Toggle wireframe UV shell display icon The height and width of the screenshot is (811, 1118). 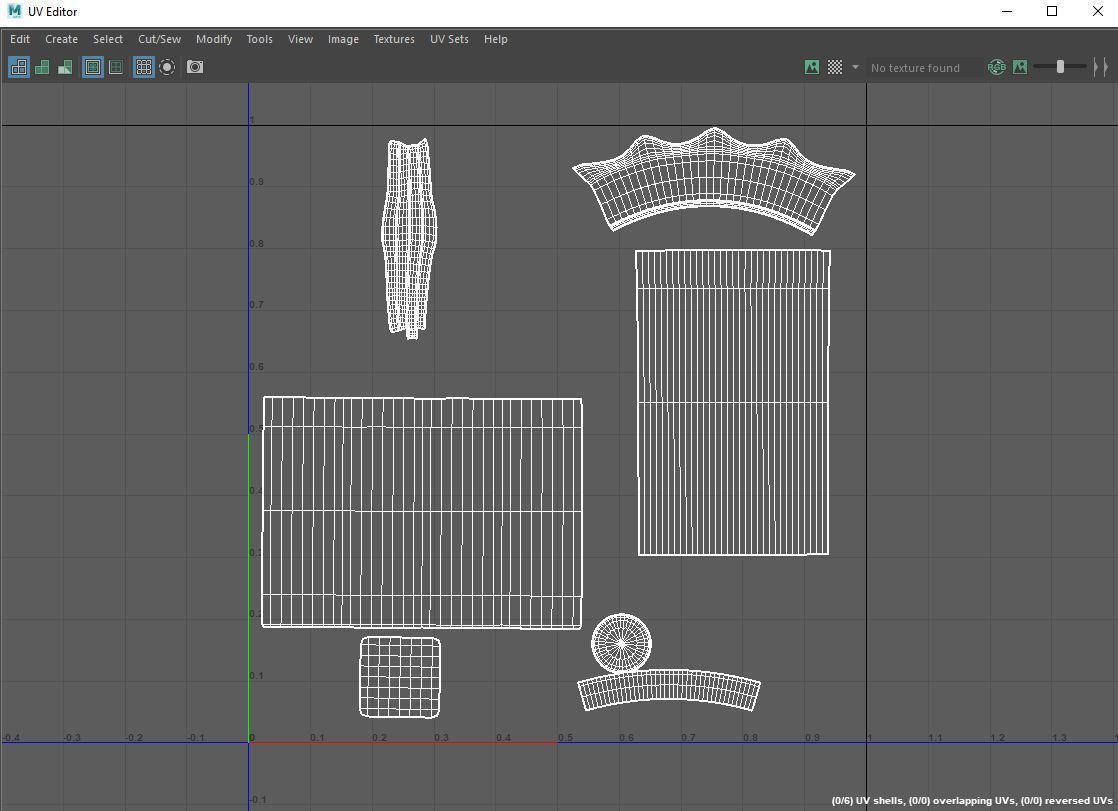(19, 67)
